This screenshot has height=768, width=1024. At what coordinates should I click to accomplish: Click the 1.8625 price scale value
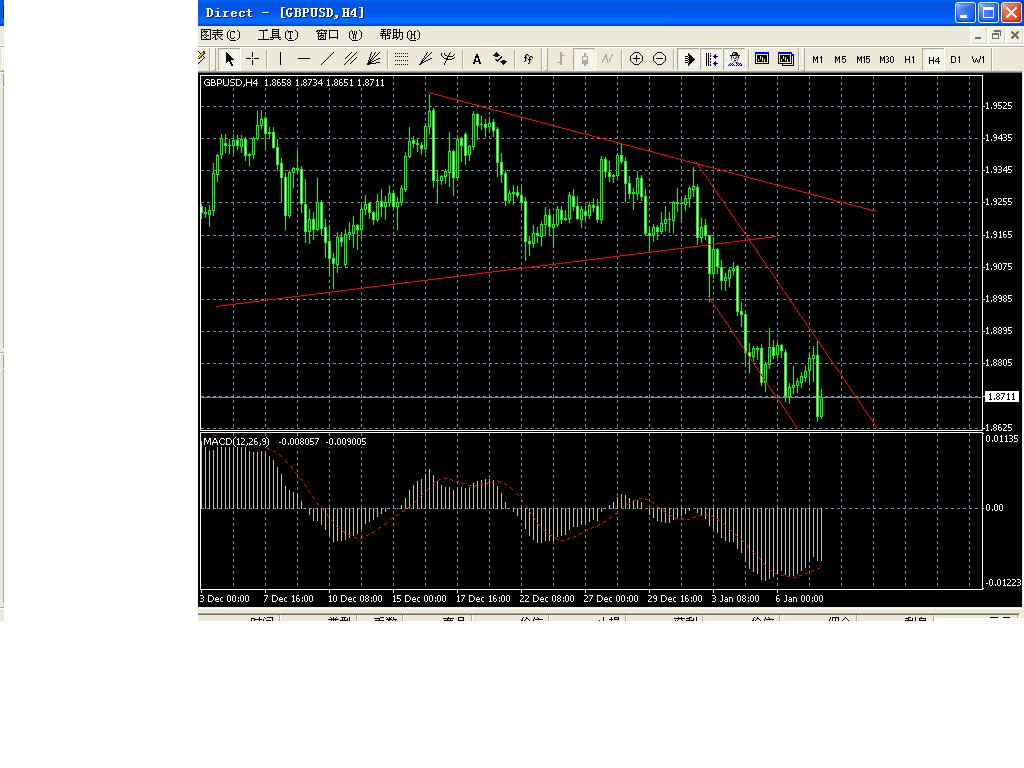click(x=999, y=428)
